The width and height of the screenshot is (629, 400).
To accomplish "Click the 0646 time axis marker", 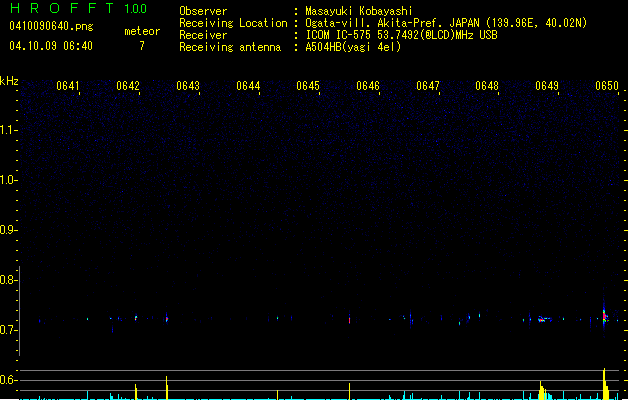I will point(368,86).
